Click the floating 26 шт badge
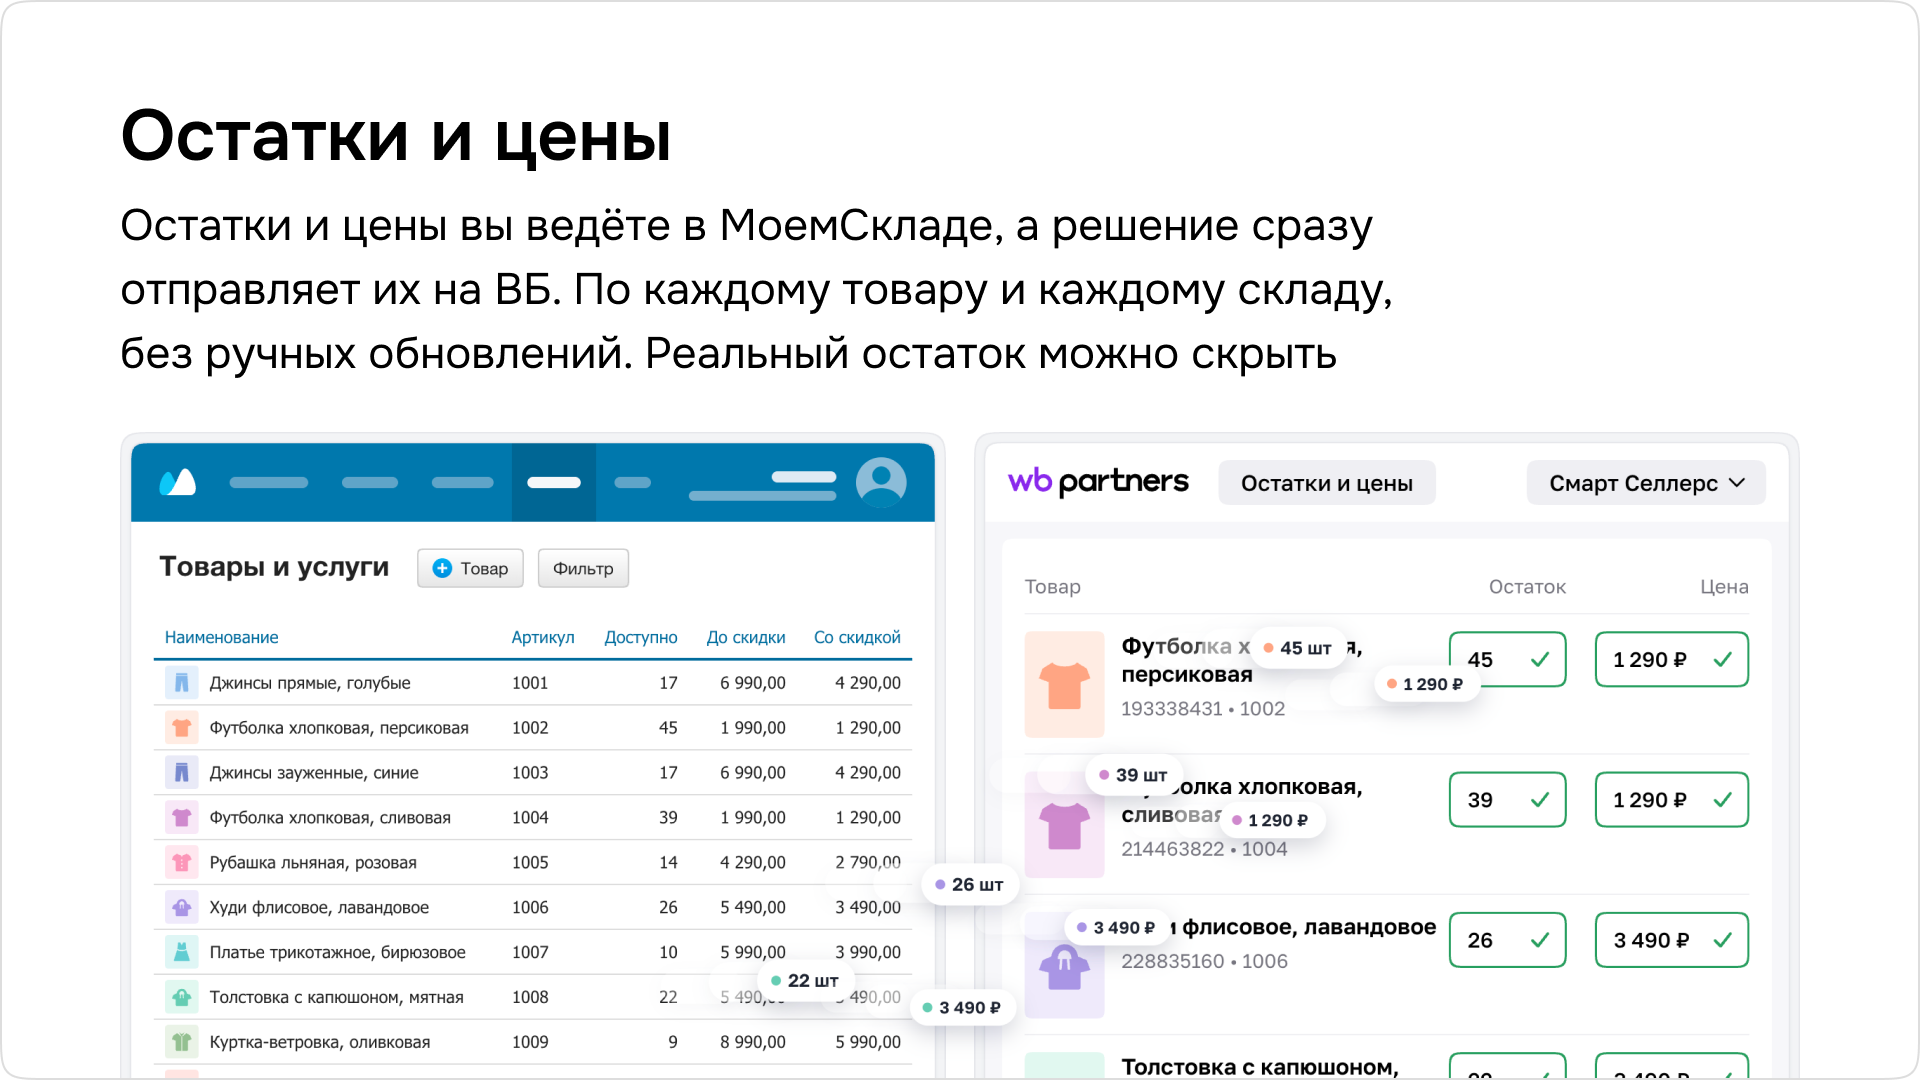The image size is (1920, 1080). coord(970,885)
